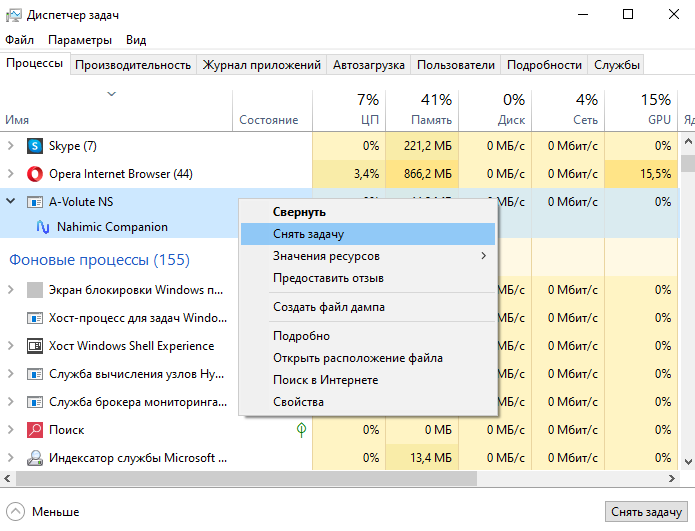The image size is (695, 531).
Task: Choose Предоставить отзыв menu entry
Action: (x=368, y=278)
